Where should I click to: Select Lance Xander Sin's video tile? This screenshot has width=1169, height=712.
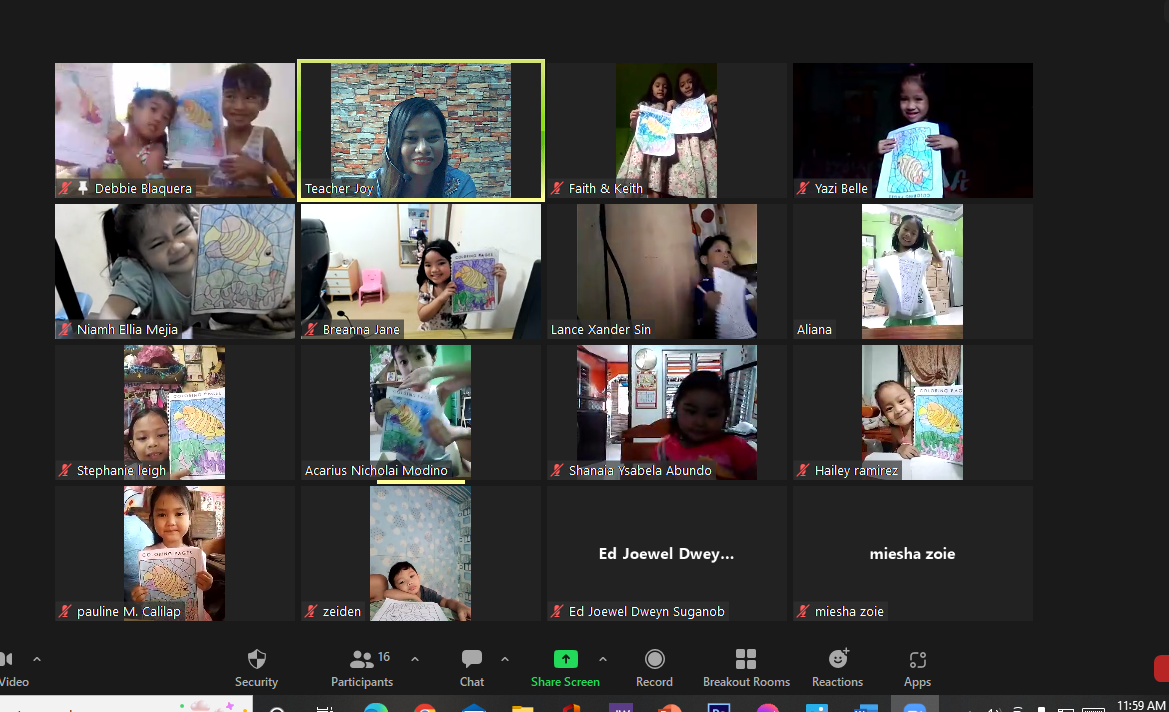[x=667, y=271]
